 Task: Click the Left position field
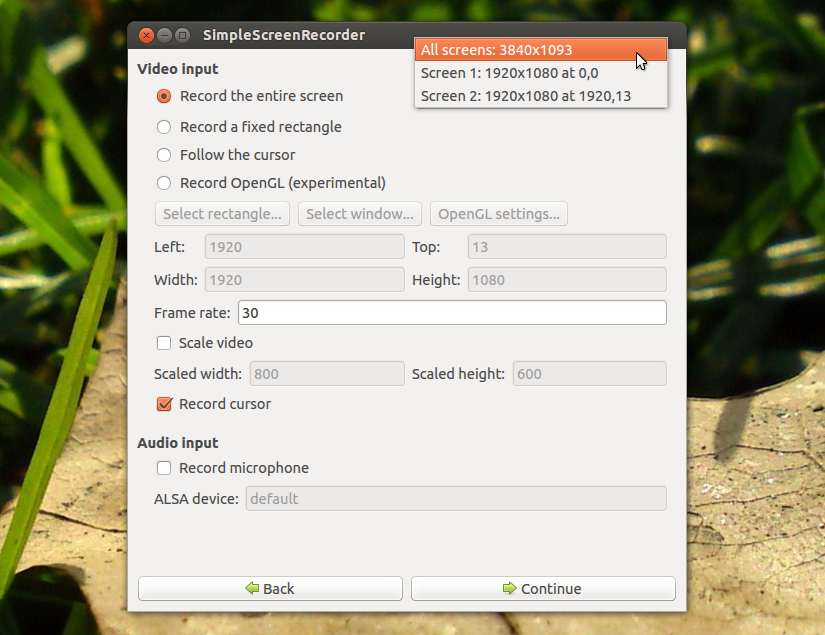pyautogui.click(x=305, y=247)
